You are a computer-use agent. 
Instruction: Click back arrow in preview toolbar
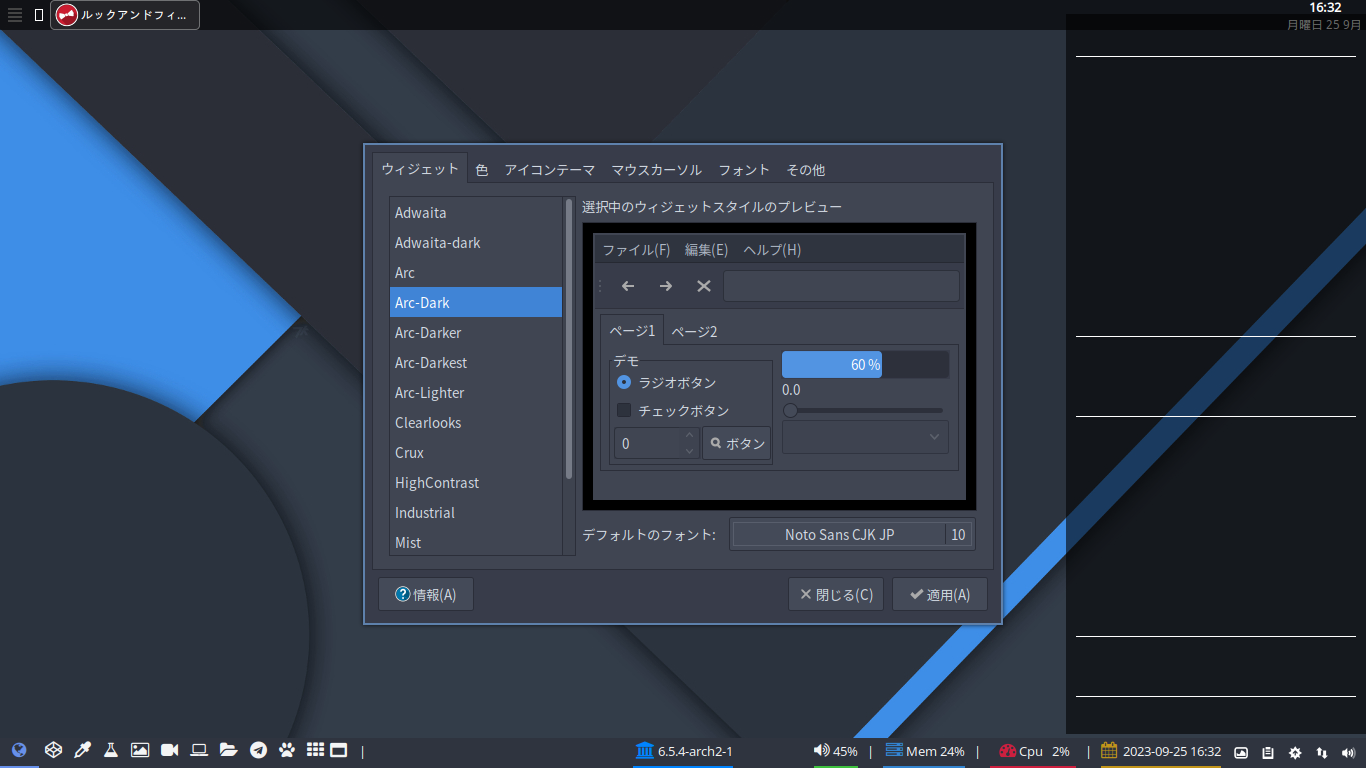(x=628, y=286)
